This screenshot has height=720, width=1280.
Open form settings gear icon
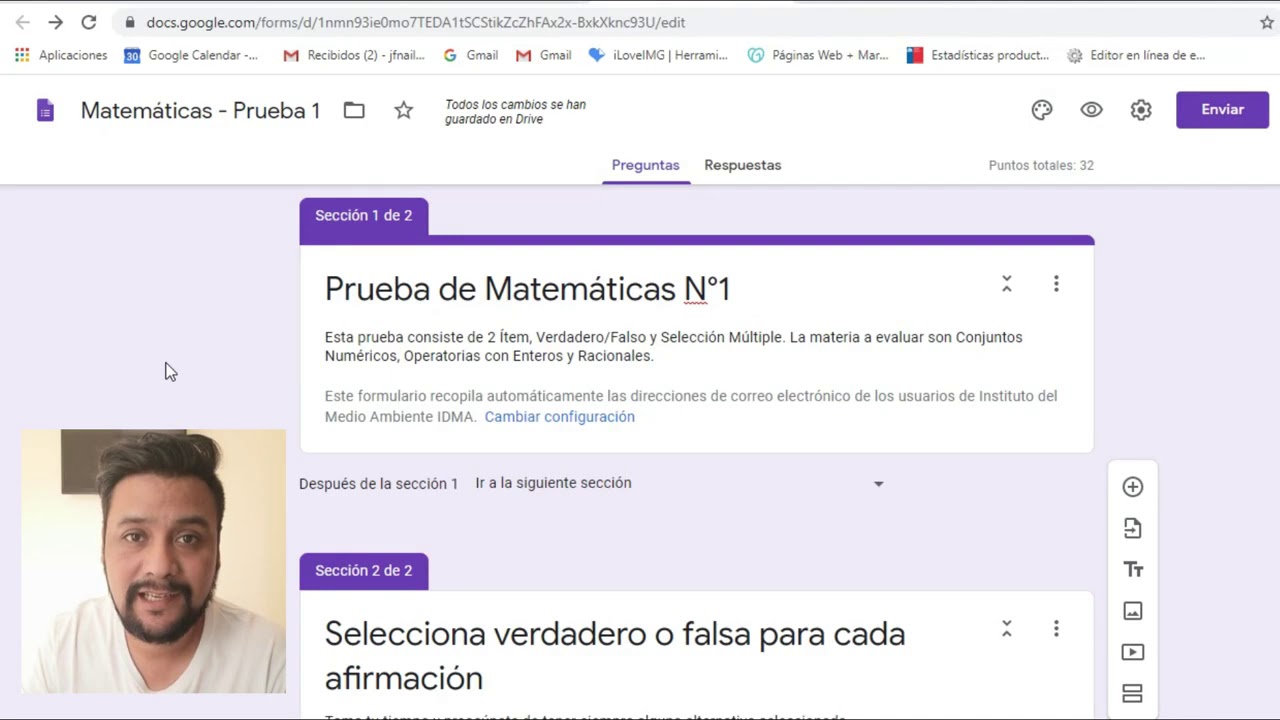1141,110
